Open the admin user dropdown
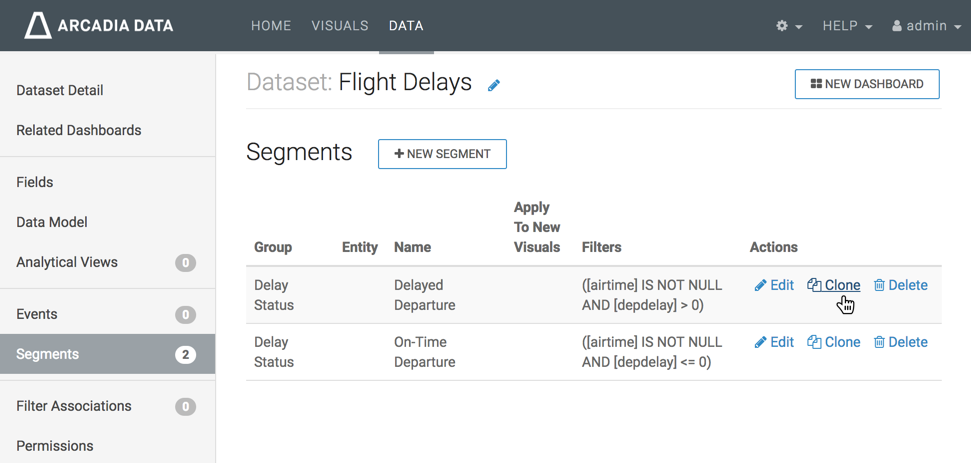The width and height of the screenshot is (971, 463). click(925, 26)
